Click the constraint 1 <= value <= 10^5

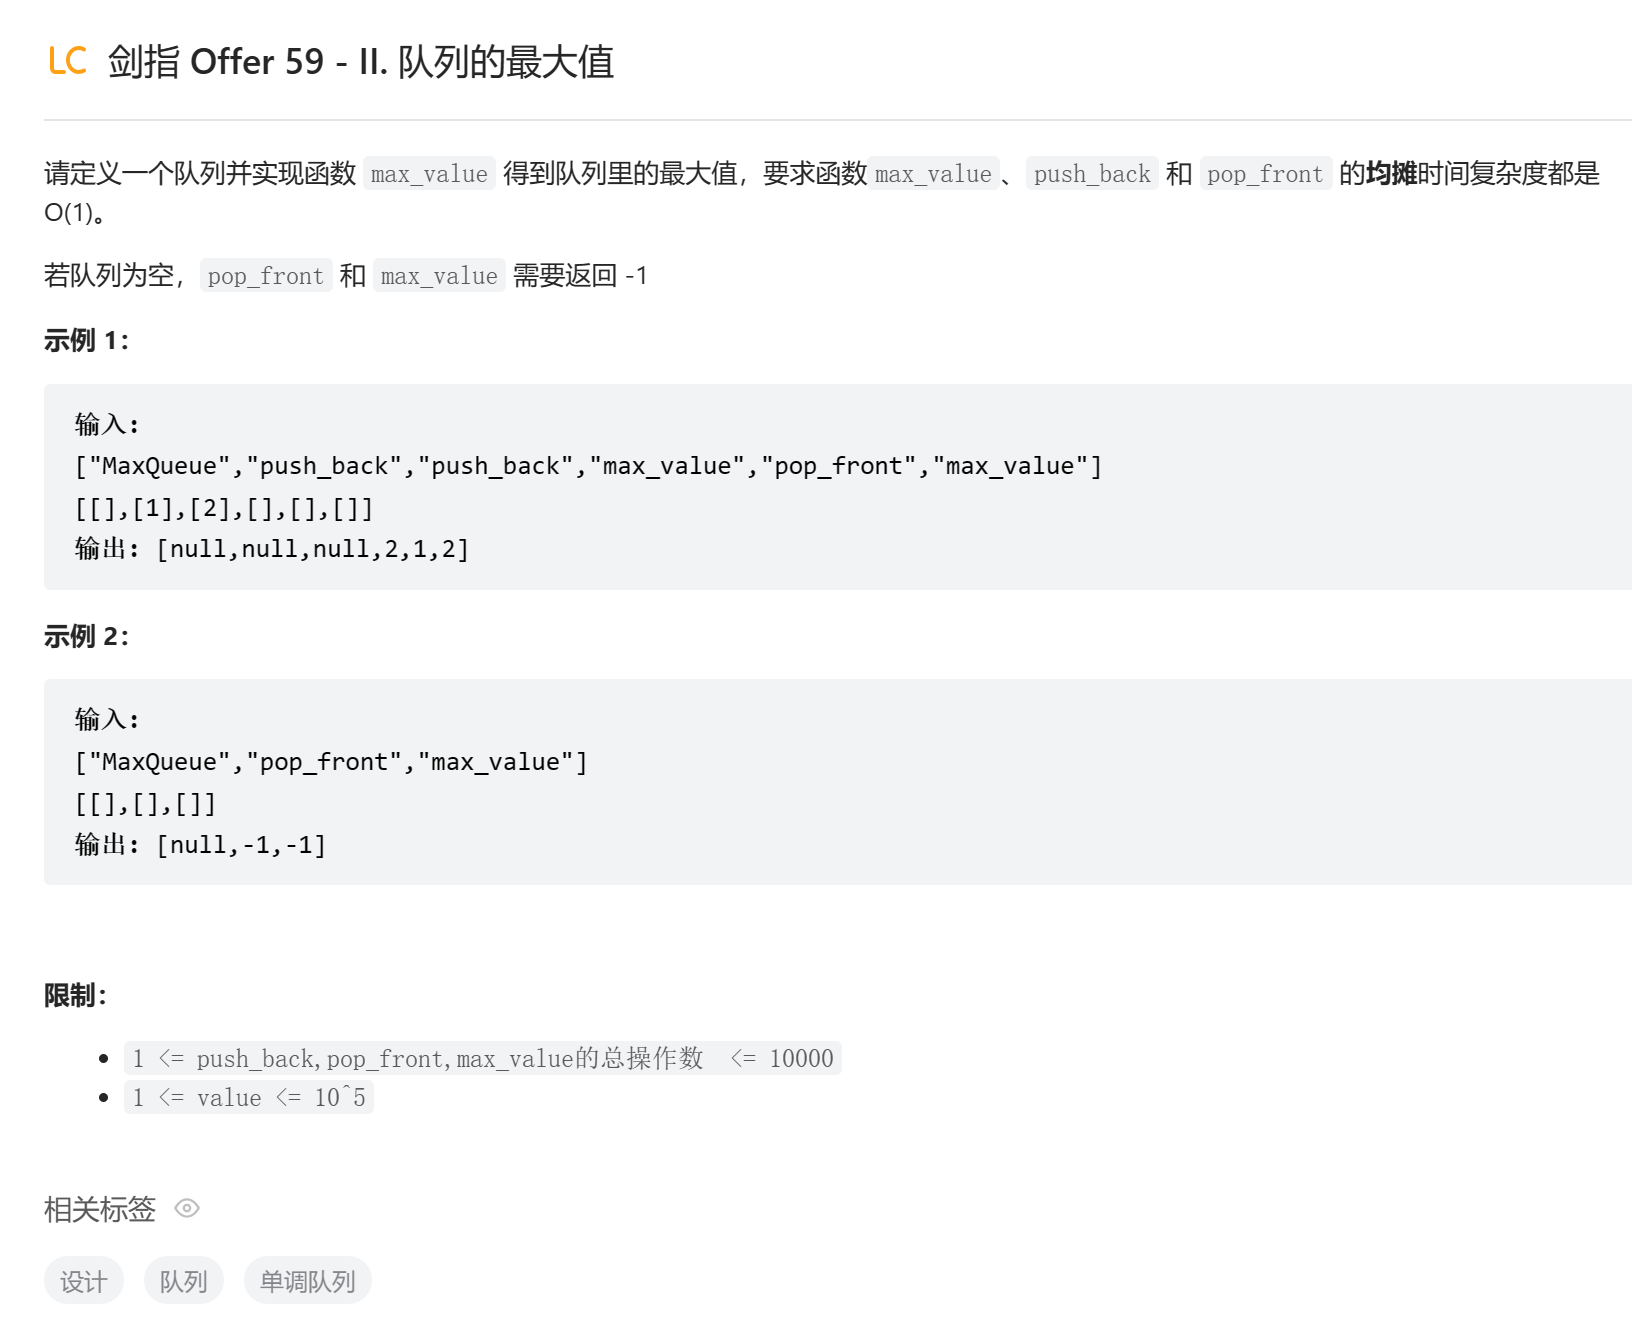coord(248,1098)
